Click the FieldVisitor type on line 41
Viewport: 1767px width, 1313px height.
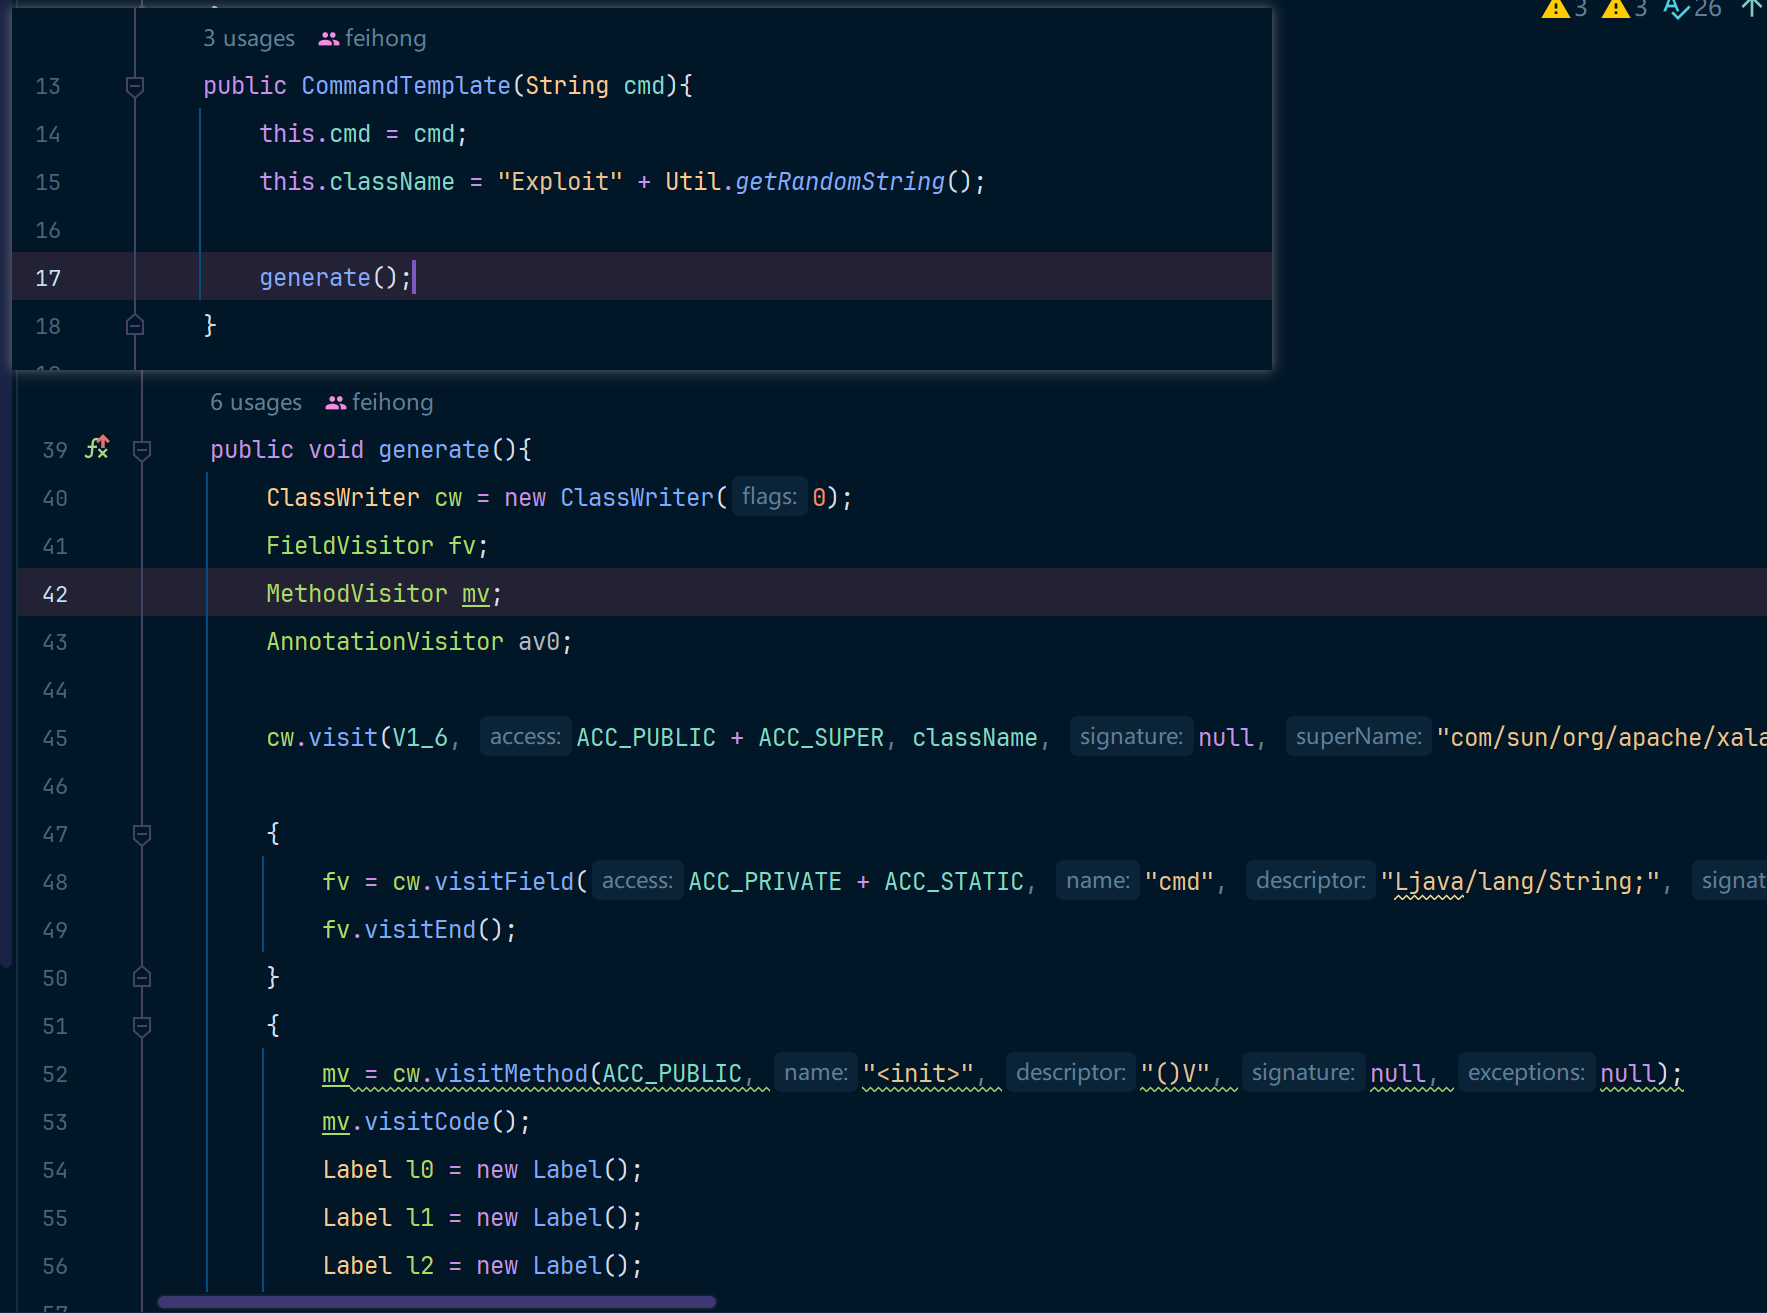[x=350, y=546]
